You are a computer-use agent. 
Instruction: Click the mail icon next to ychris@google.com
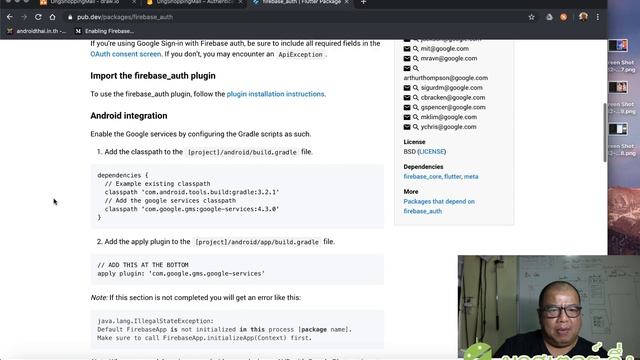pyautogui.click(x=407, y=127)
